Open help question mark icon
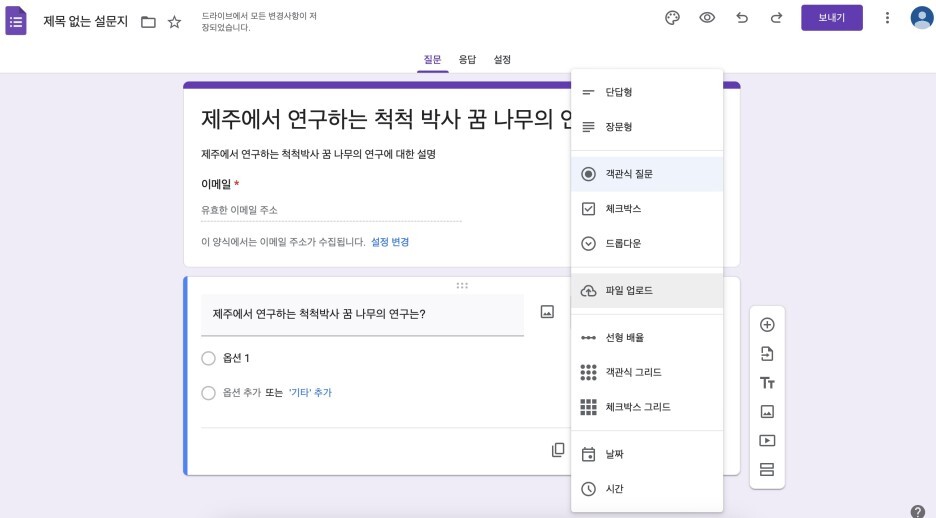The width and height of the screenshot is (936, 518). click(x=917, y=511)
